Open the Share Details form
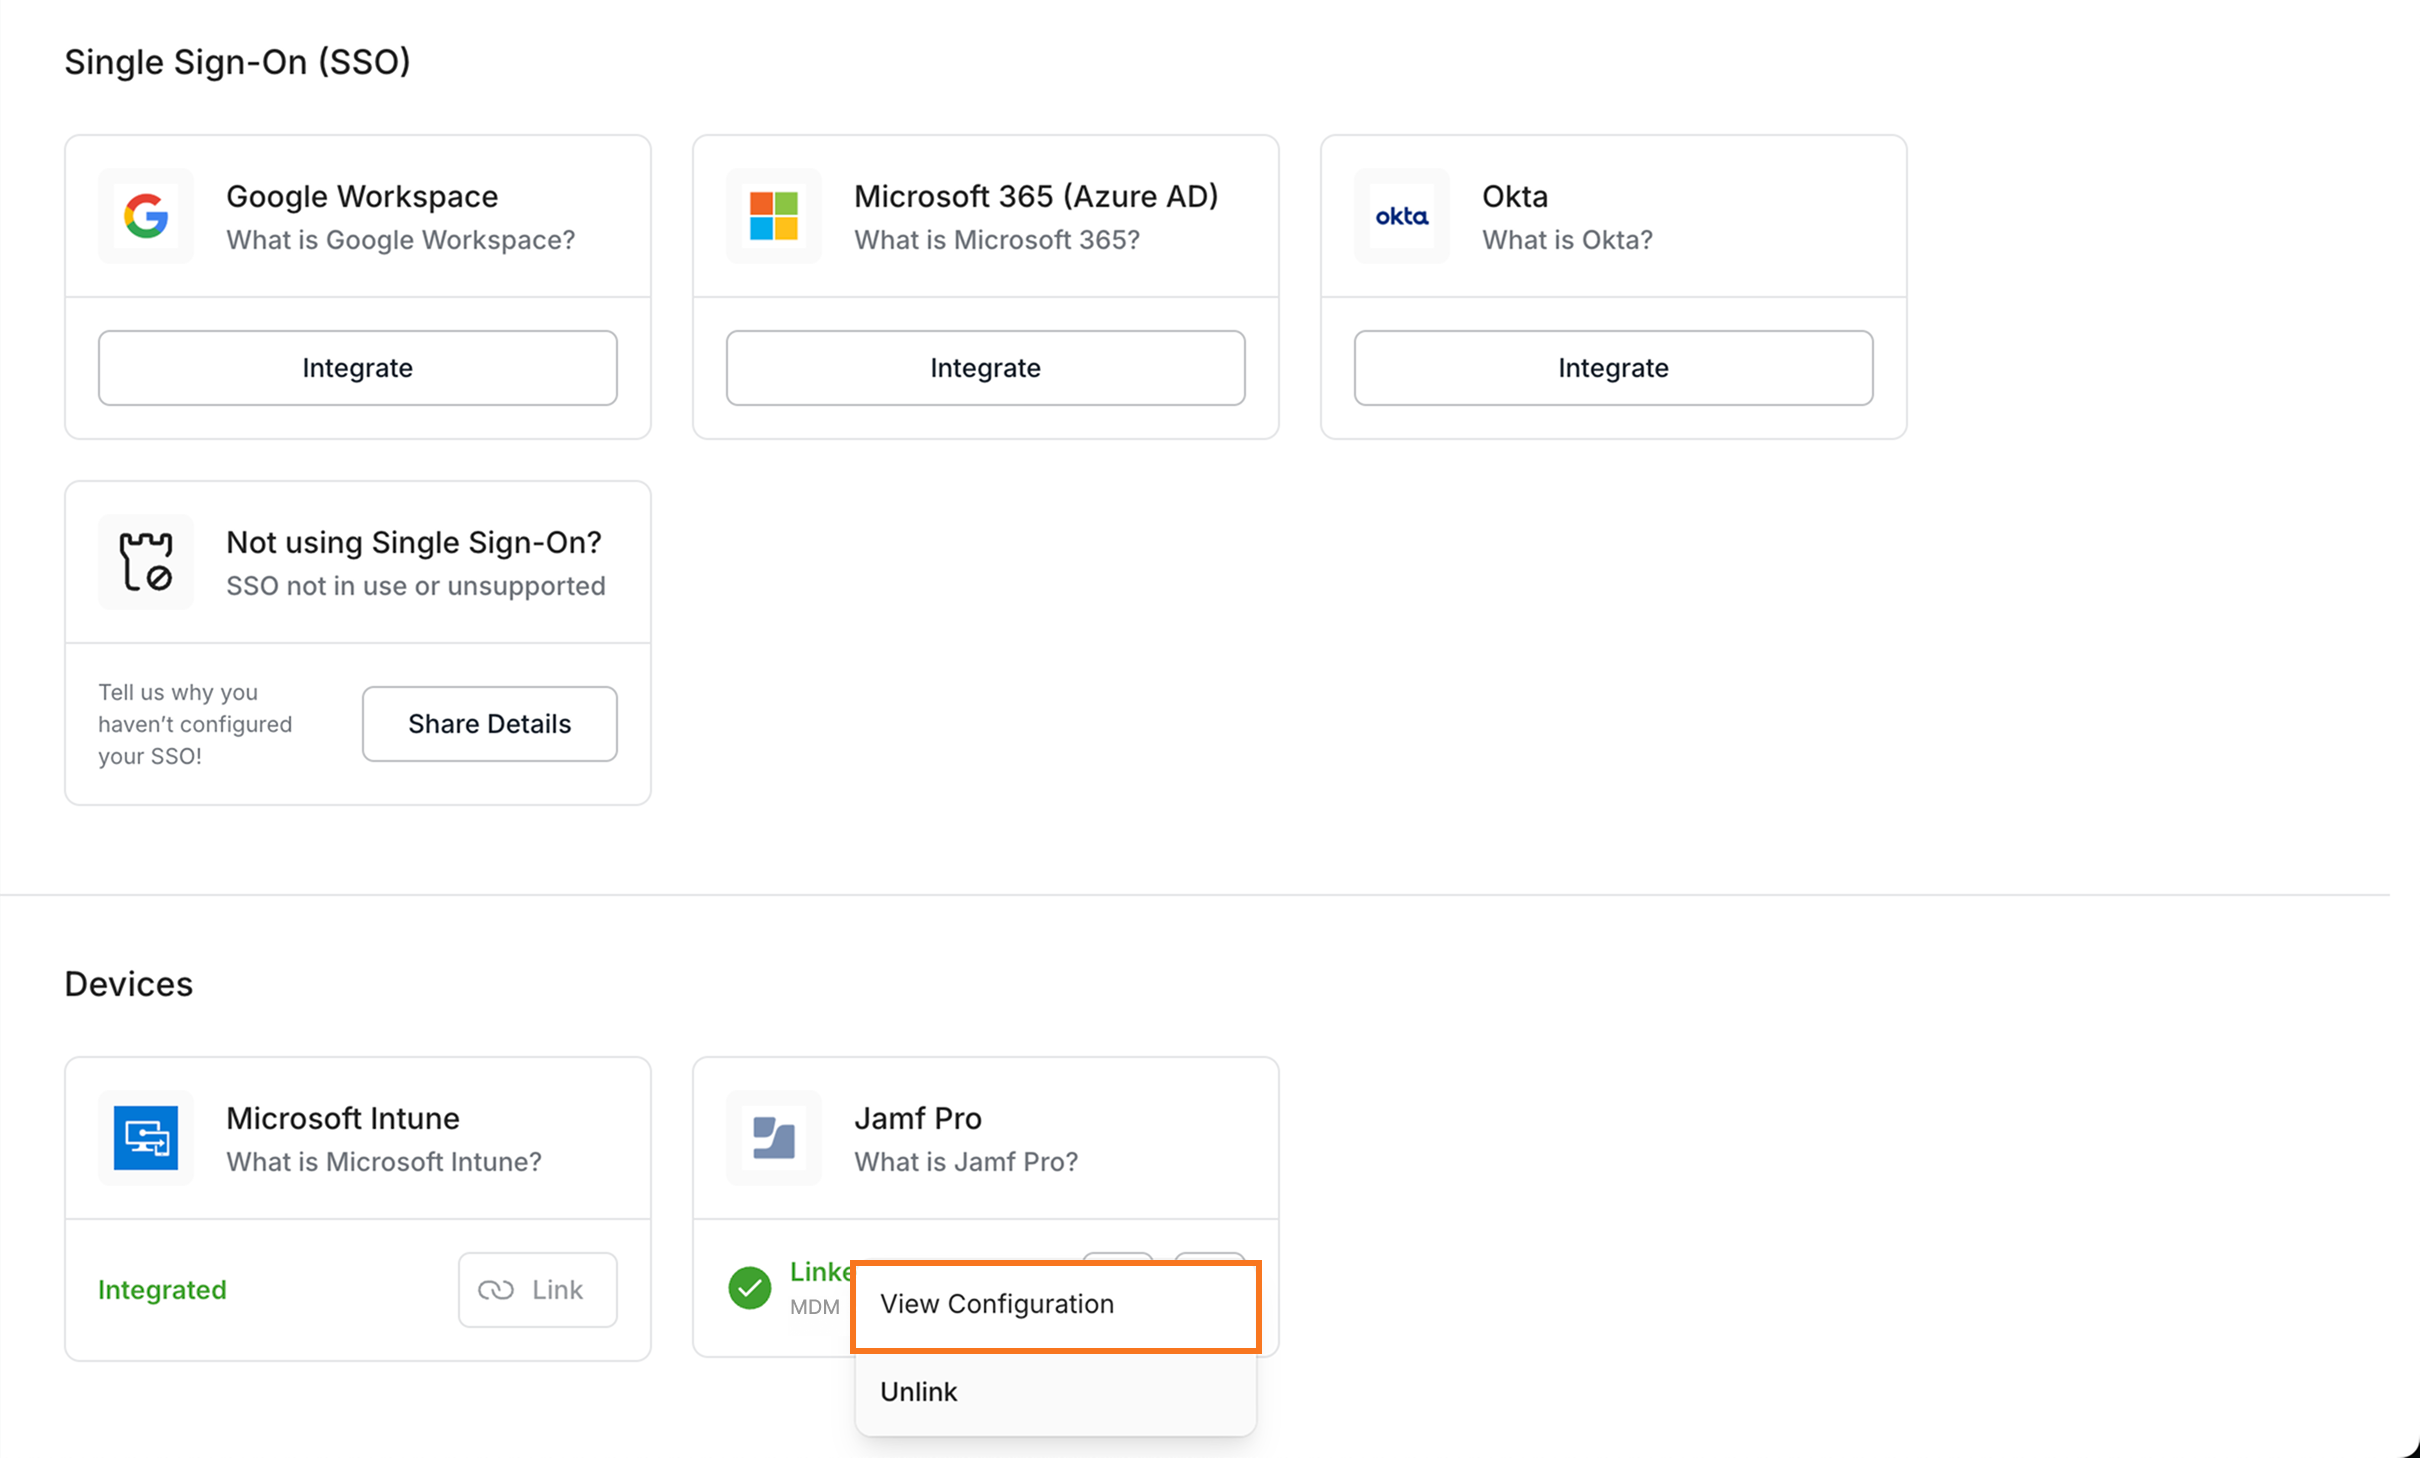 coord(489,724)
